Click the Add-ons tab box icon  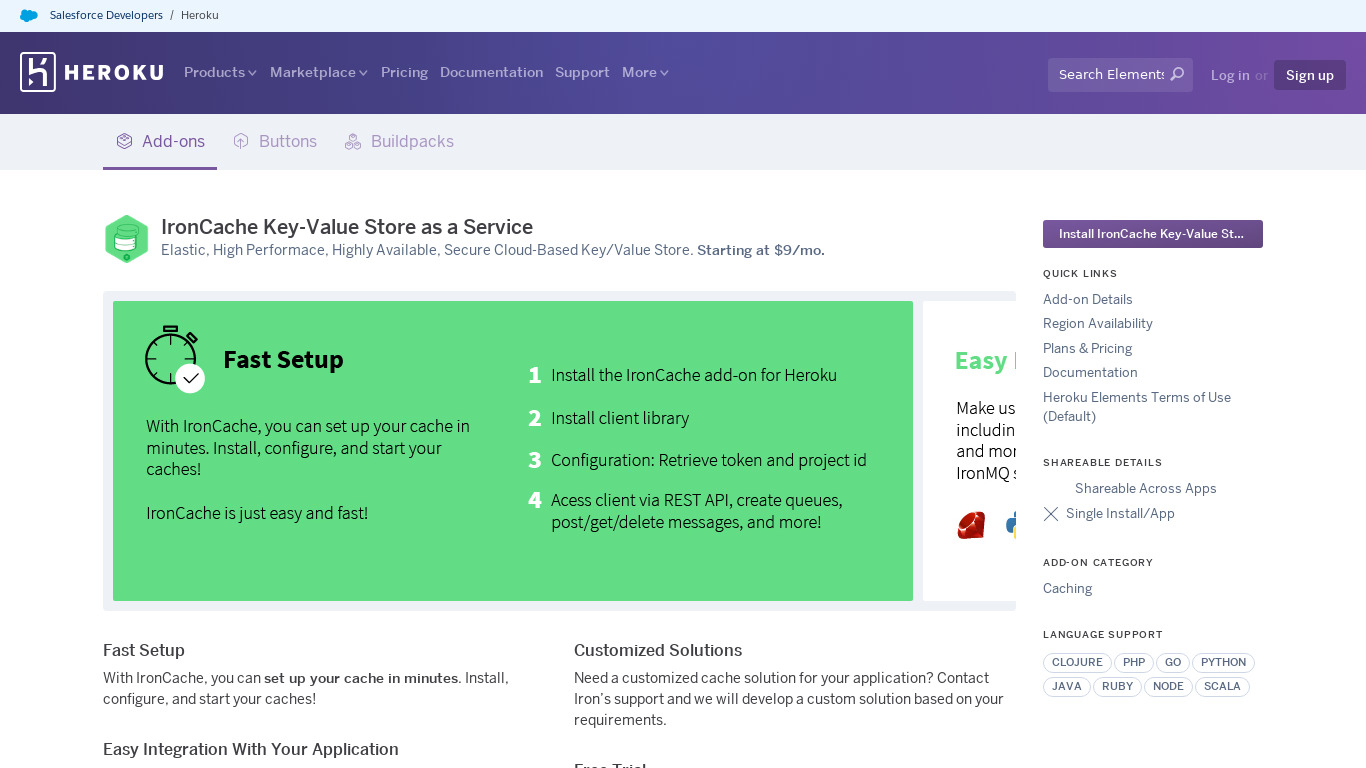[124, 141]
